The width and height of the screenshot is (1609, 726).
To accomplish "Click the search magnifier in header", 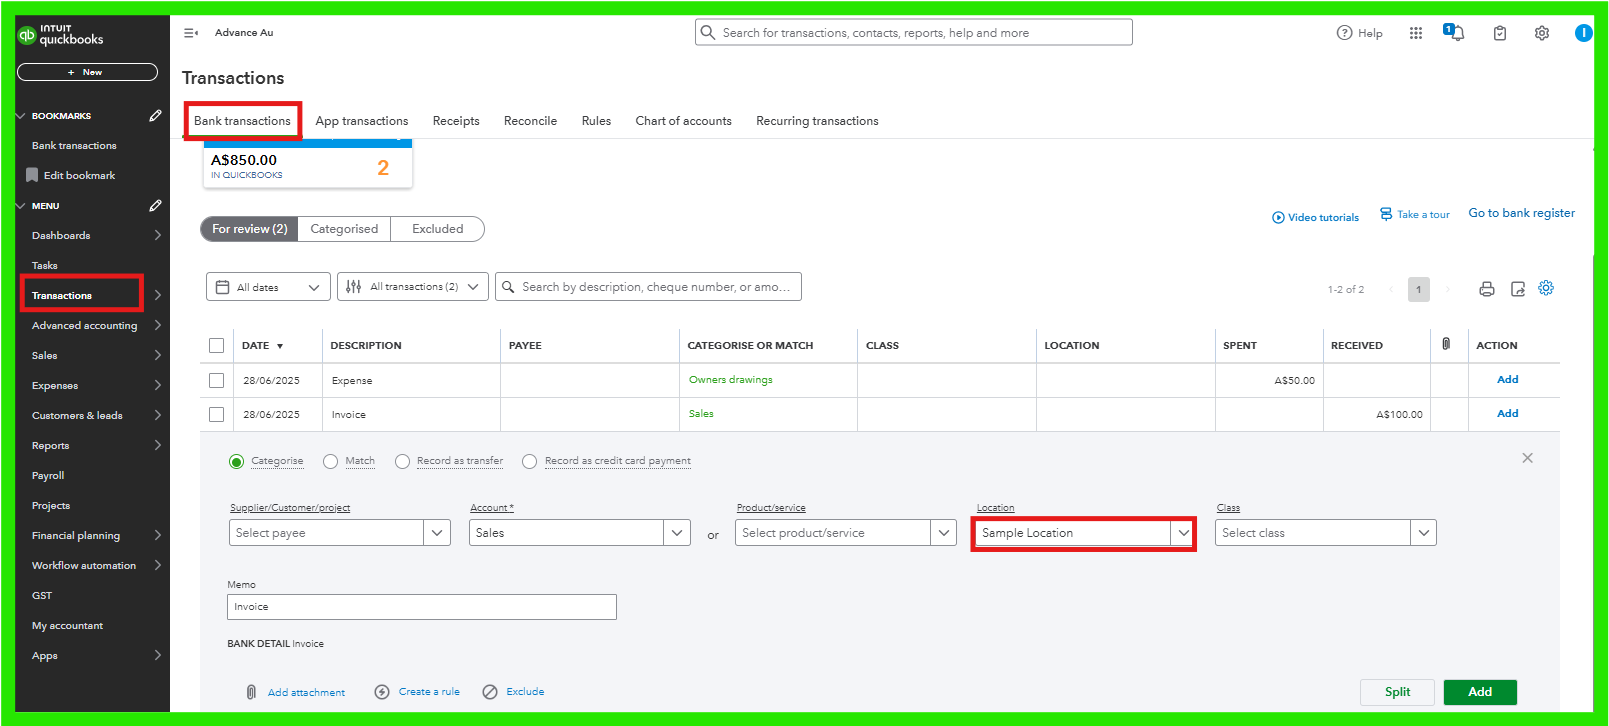I will (x=708, y=33).
